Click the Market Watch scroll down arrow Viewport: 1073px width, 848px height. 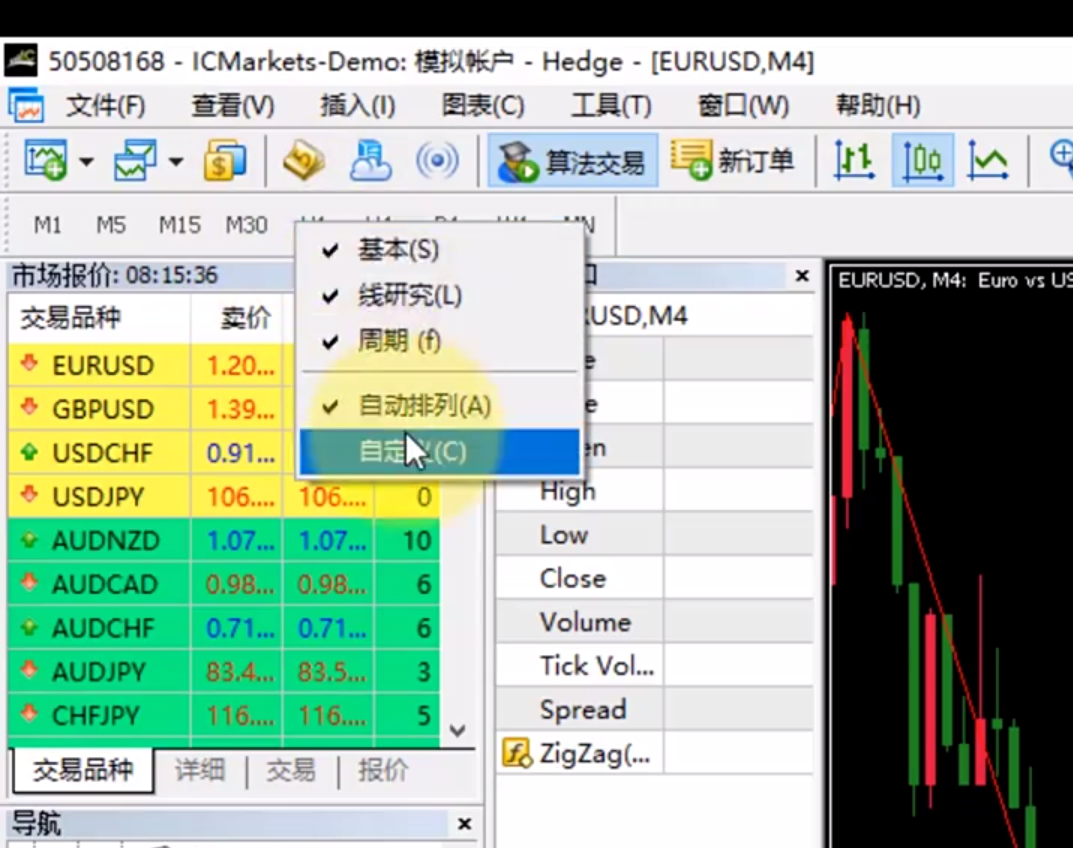point(458,730)
